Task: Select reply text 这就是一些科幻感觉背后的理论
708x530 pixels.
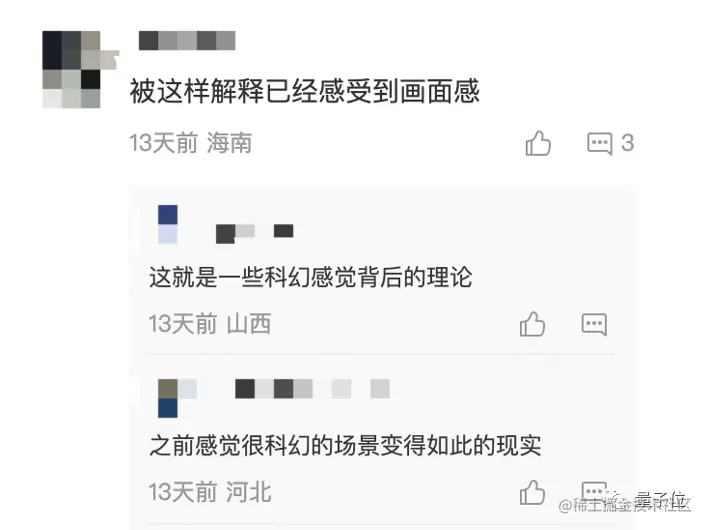Action: [311, 277]
